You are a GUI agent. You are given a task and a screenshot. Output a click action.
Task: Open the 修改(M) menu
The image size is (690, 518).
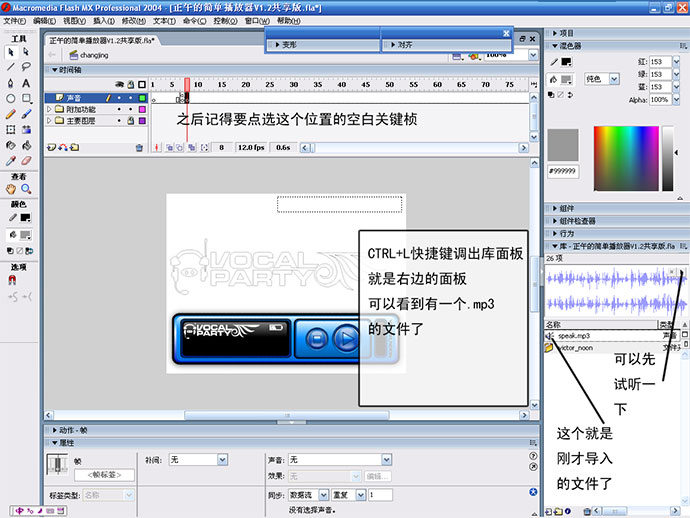(134, 21)
